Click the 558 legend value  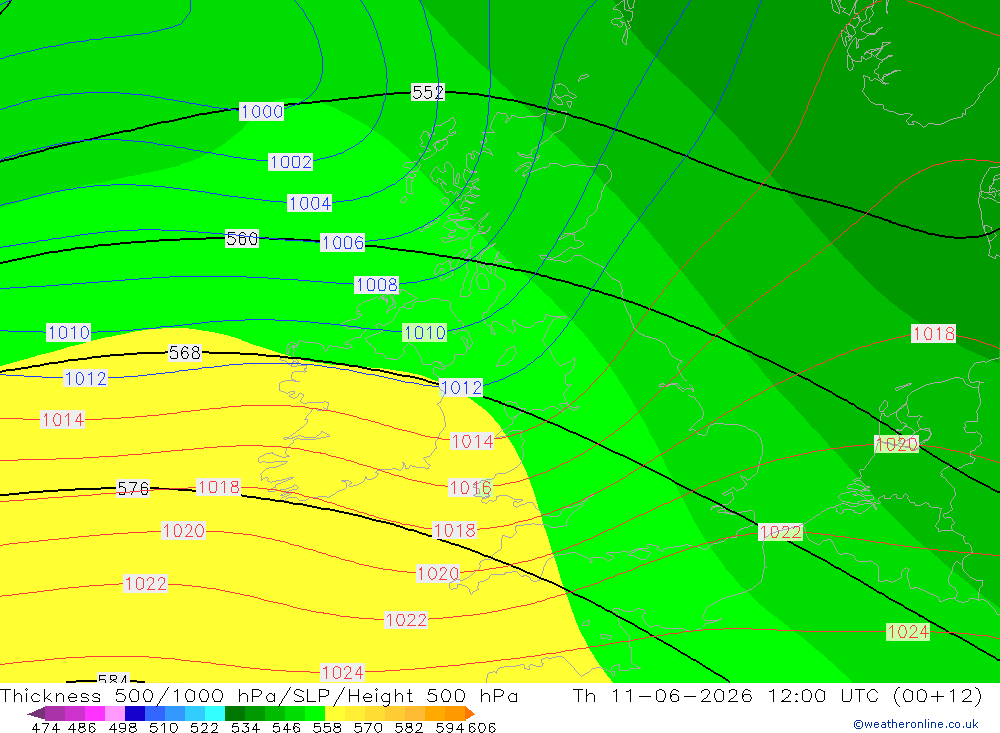tap(327, 728)
